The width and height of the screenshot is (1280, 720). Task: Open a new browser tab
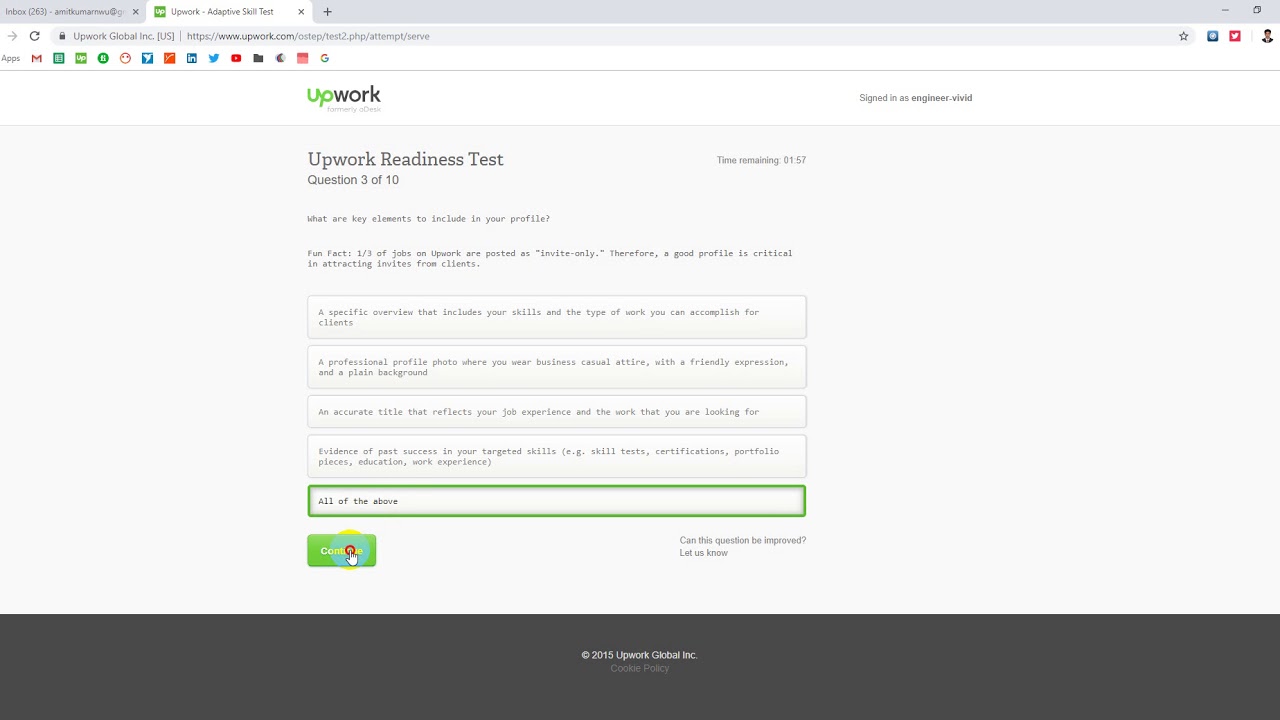tap(327, 12)
